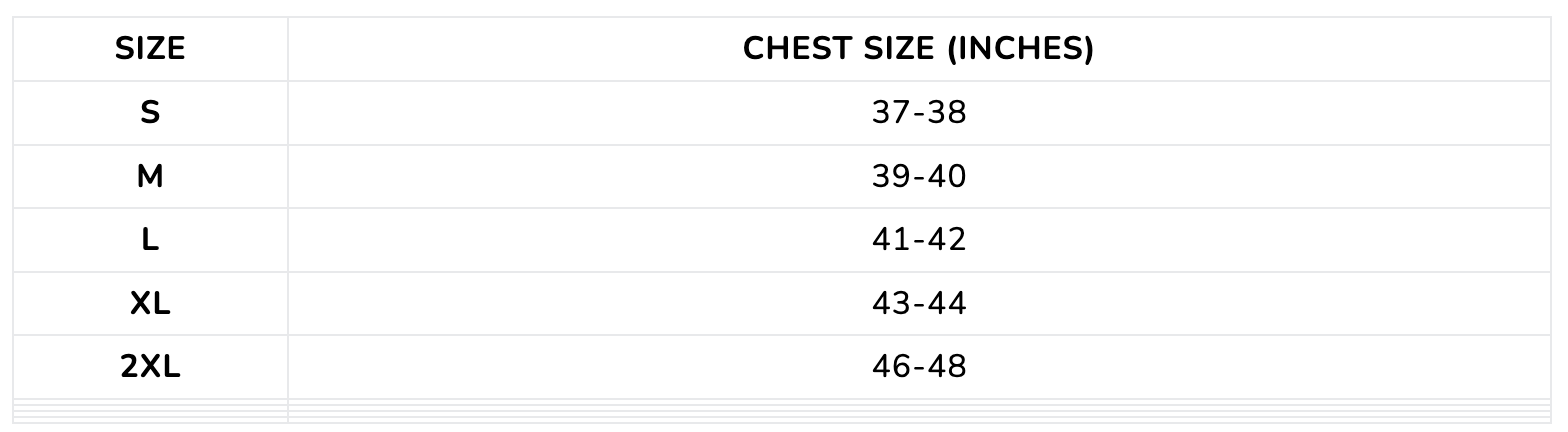Click the L size cell
This screenshot has width=1568, height=432.
click(x=150, y=240)
